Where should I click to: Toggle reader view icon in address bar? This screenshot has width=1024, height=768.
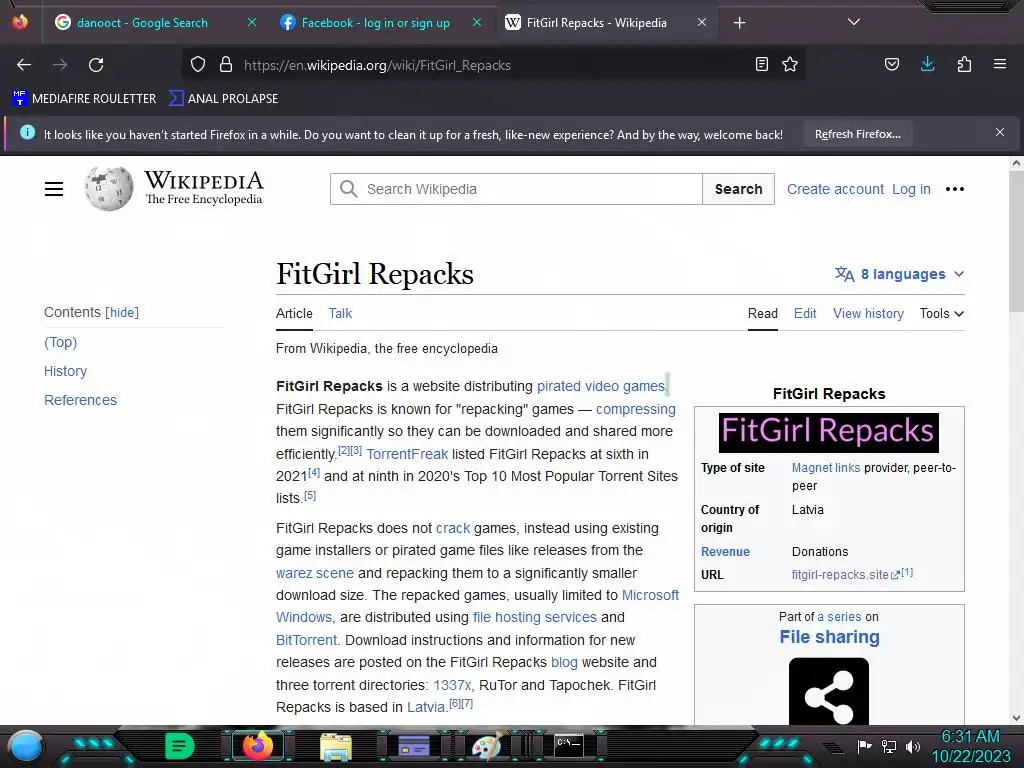coord(761,64)
